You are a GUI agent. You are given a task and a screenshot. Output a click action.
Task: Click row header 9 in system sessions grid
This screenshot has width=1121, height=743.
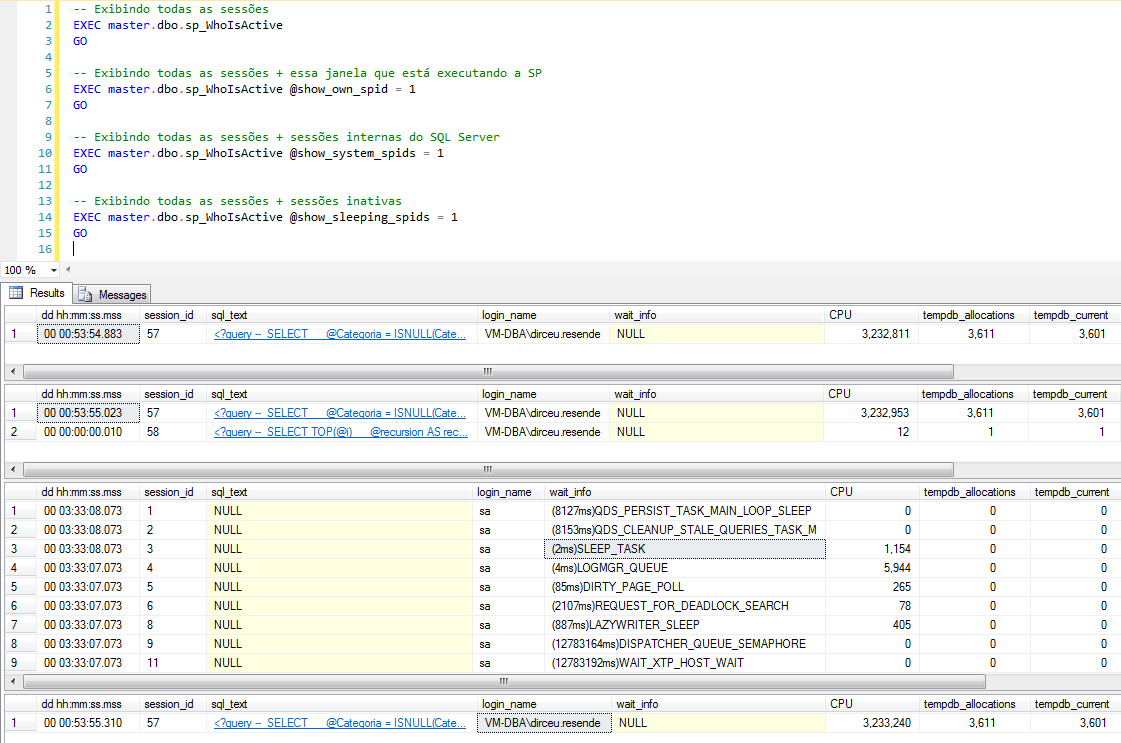click(21, 663)
